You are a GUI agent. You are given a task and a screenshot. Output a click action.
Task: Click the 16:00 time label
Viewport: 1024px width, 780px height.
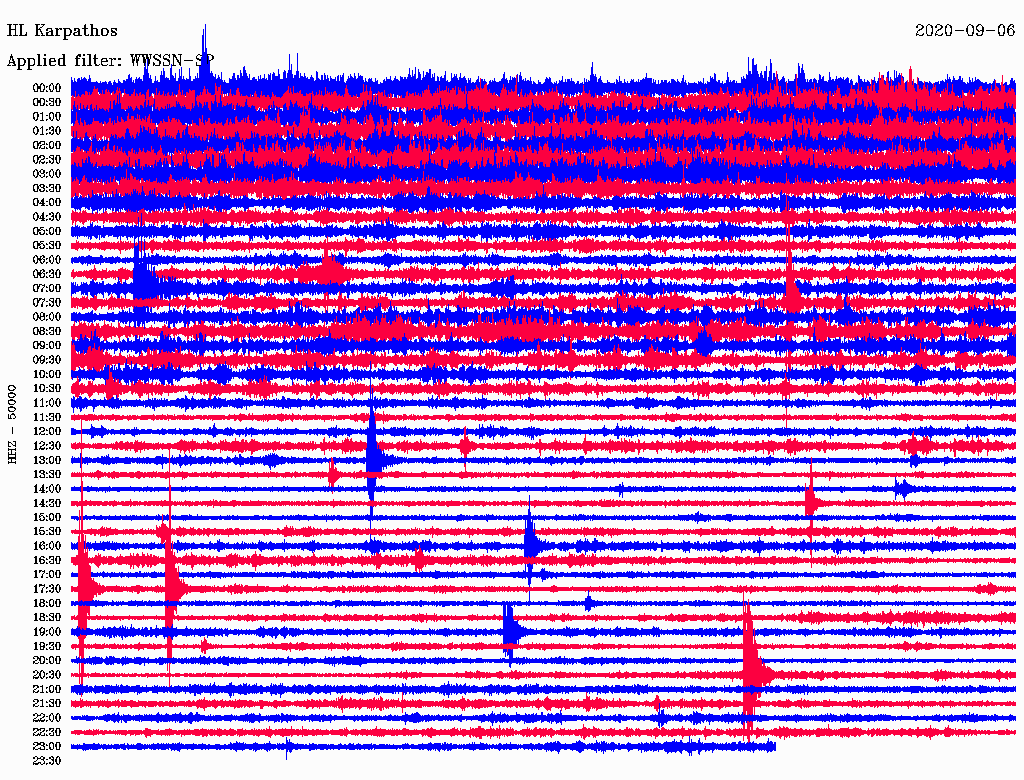tap(47, 546)
